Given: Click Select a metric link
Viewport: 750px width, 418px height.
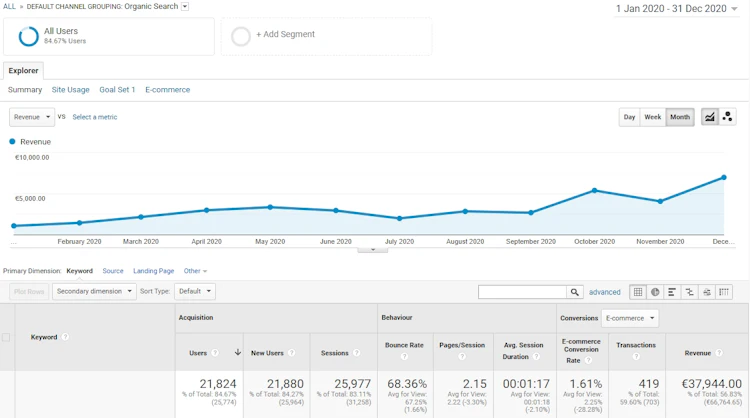Looking at the screenshot, I should [95, 117].
